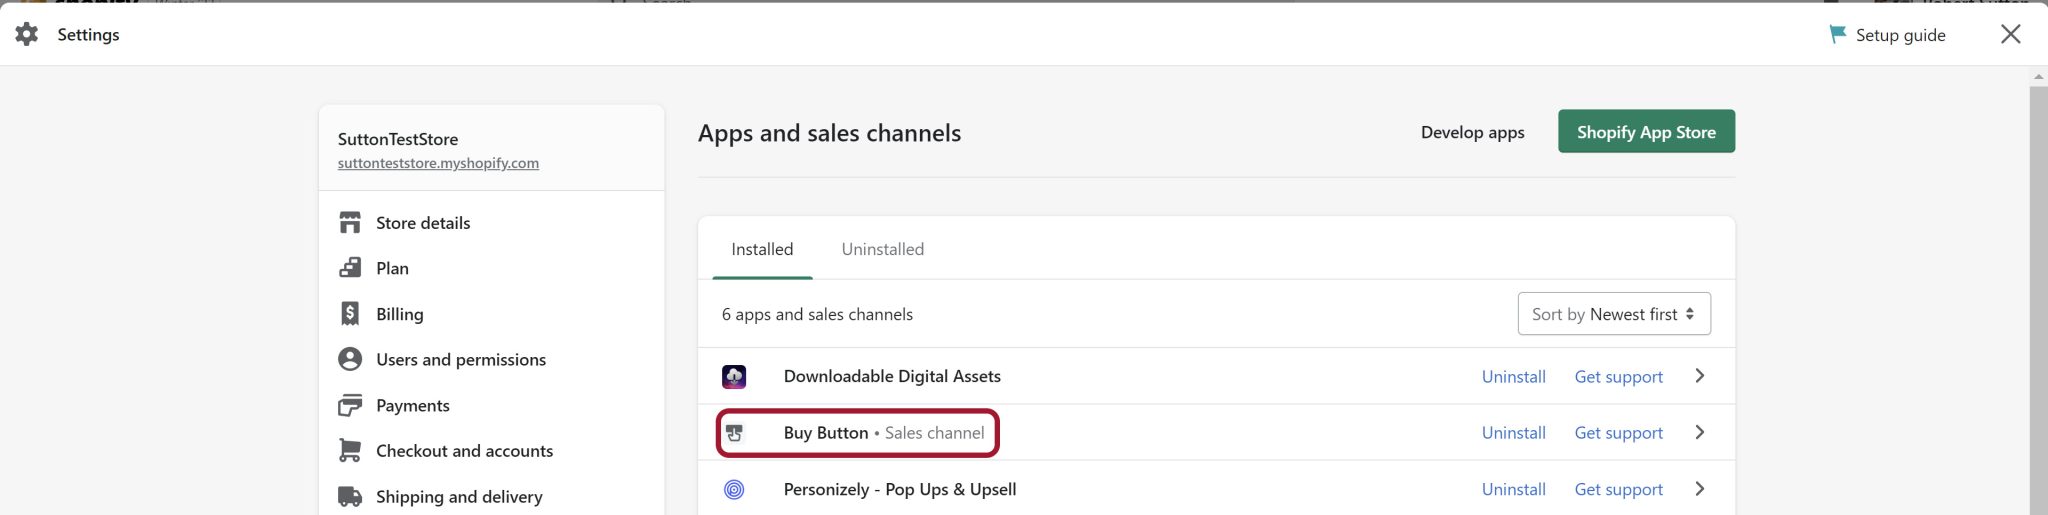Click the Shipping and delivery truck icon
2048x515 pixels.
pyautogui.click(x=350, y=497)
